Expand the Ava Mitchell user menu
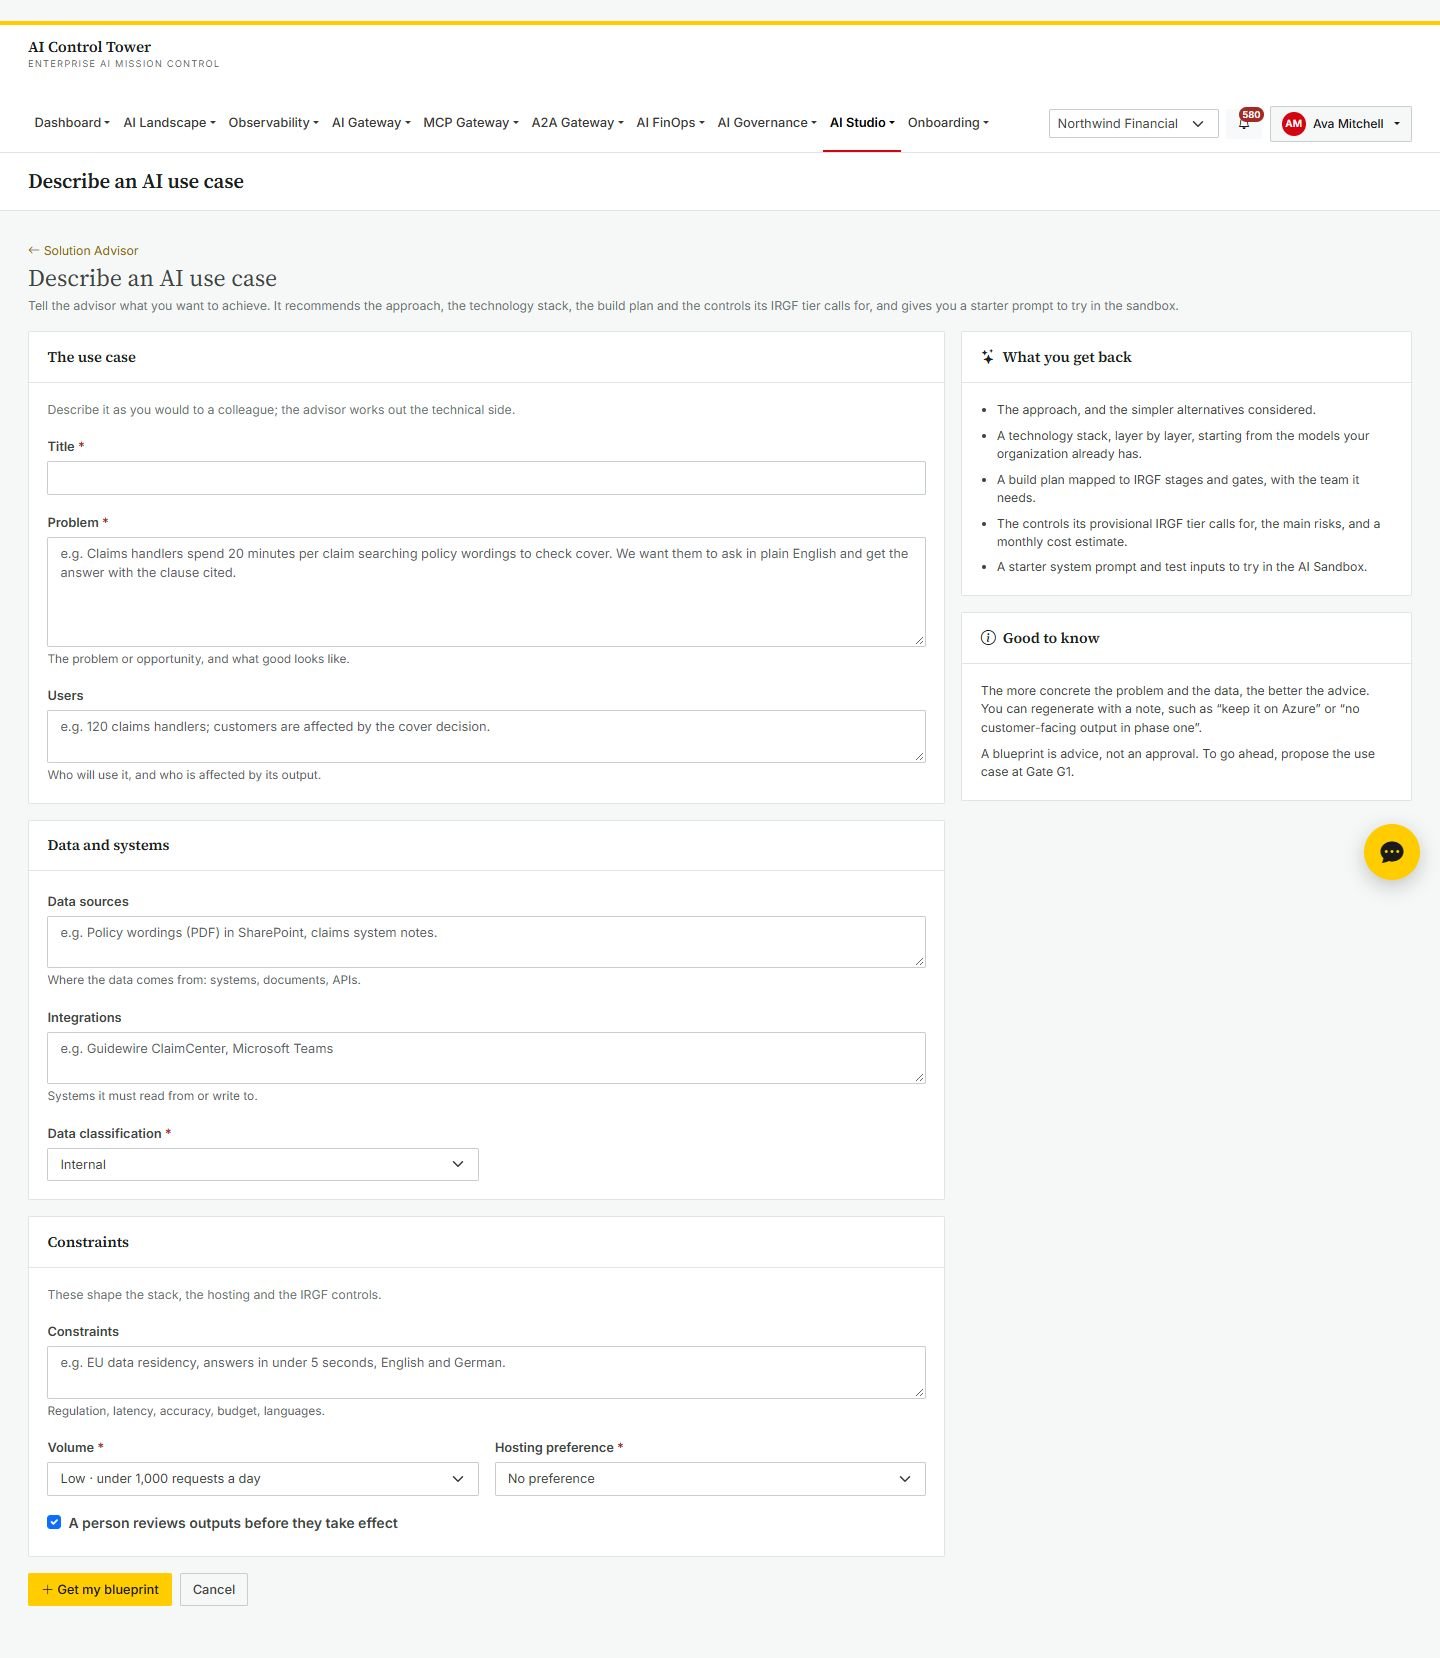The width and height of the screenshot is (1440, 1658). pos(1341,124)
